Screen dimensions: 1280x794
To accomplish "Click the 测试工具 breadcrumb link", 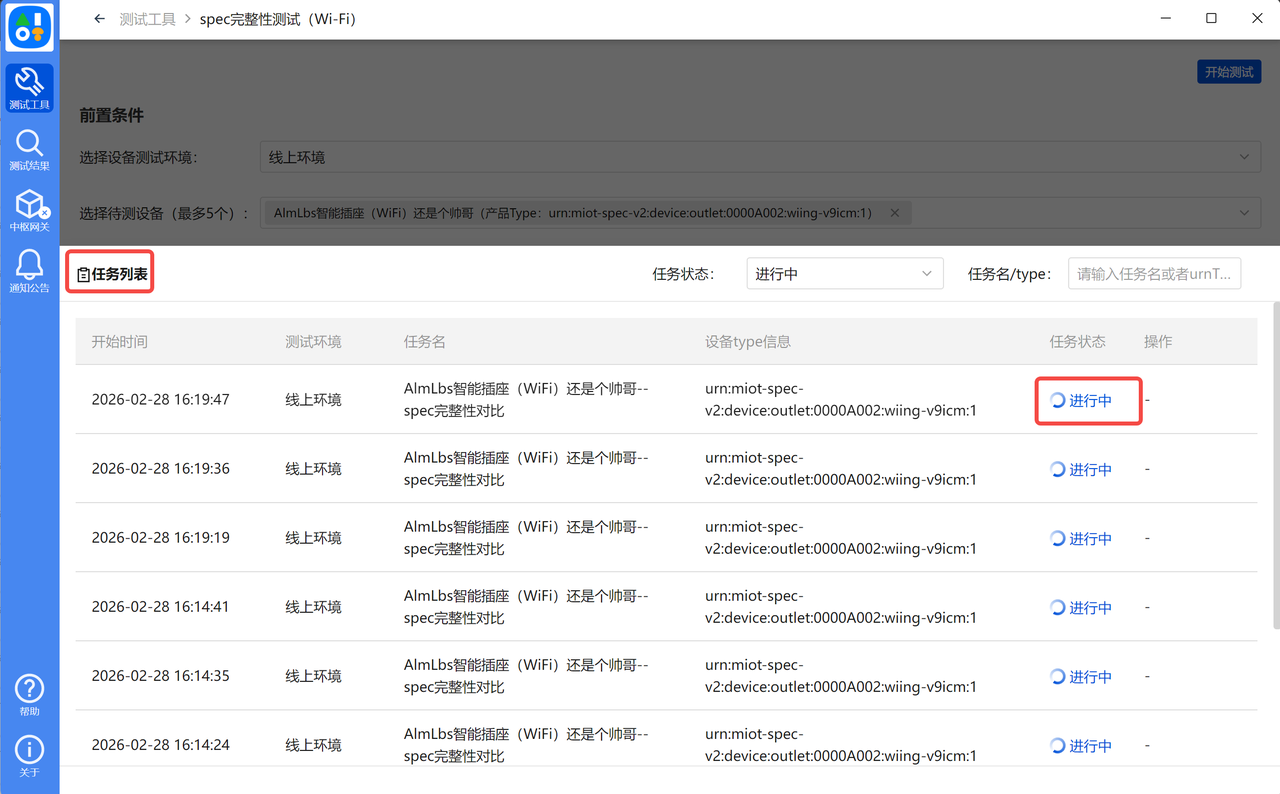I will pyautogui.click(x=147, y=19).
